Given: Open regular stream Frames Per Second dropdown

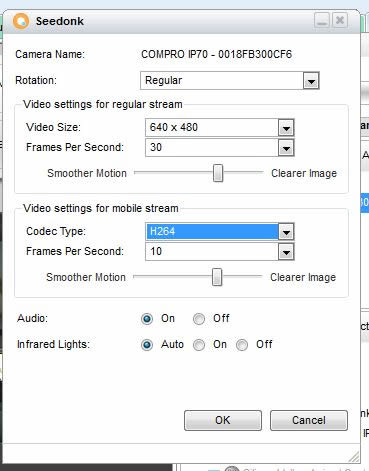Looking at the screenshot, I should click(286, 147).
